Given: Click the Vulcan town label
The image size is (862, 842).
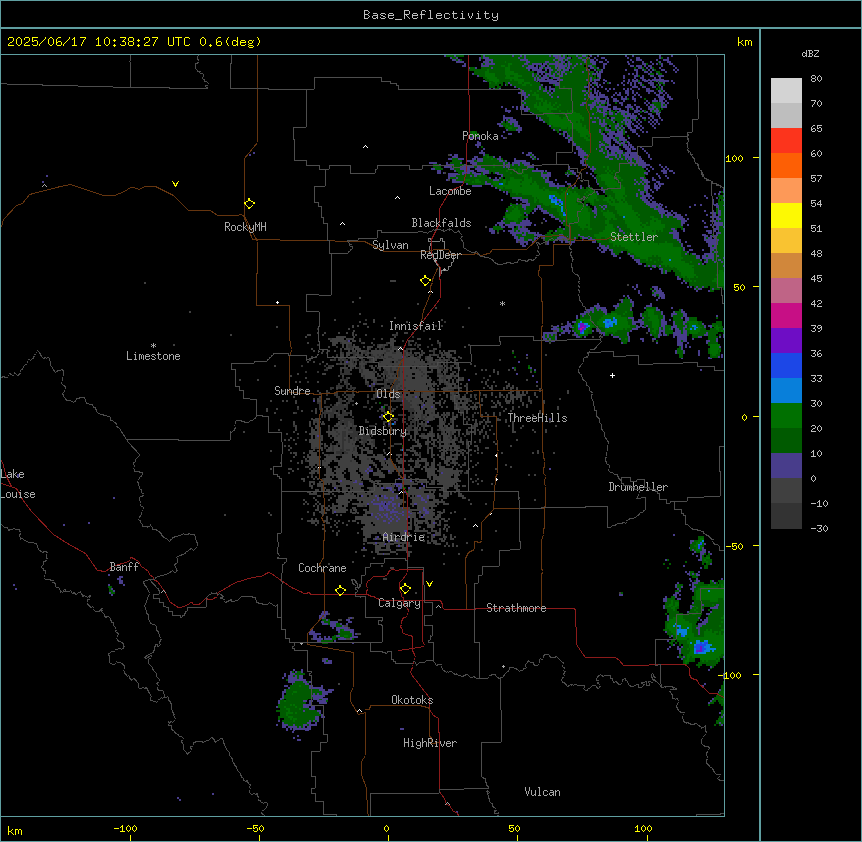Looking at the screenshot, I should click(x=543, y=792).
